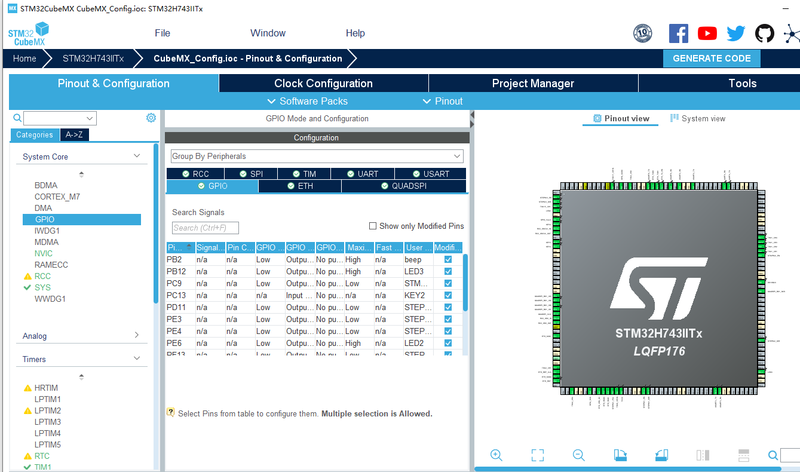
Task: Toggle the split vertical view icon
Action: pyautogui.click(x=703, y=455)
